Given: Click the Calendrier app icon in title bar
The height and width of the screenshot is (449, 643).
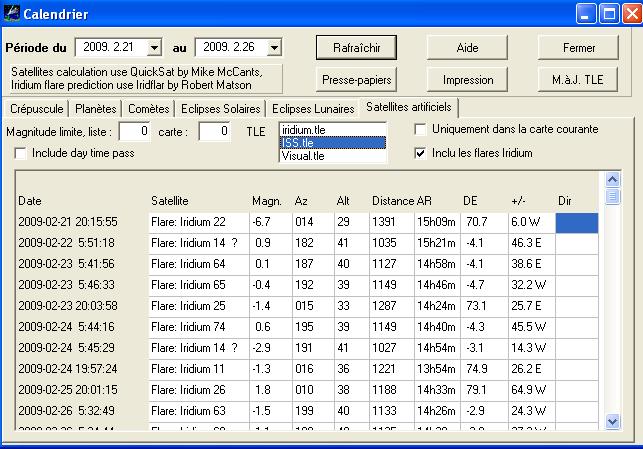Looking at the screenshot, I should (x=11, y=13).
